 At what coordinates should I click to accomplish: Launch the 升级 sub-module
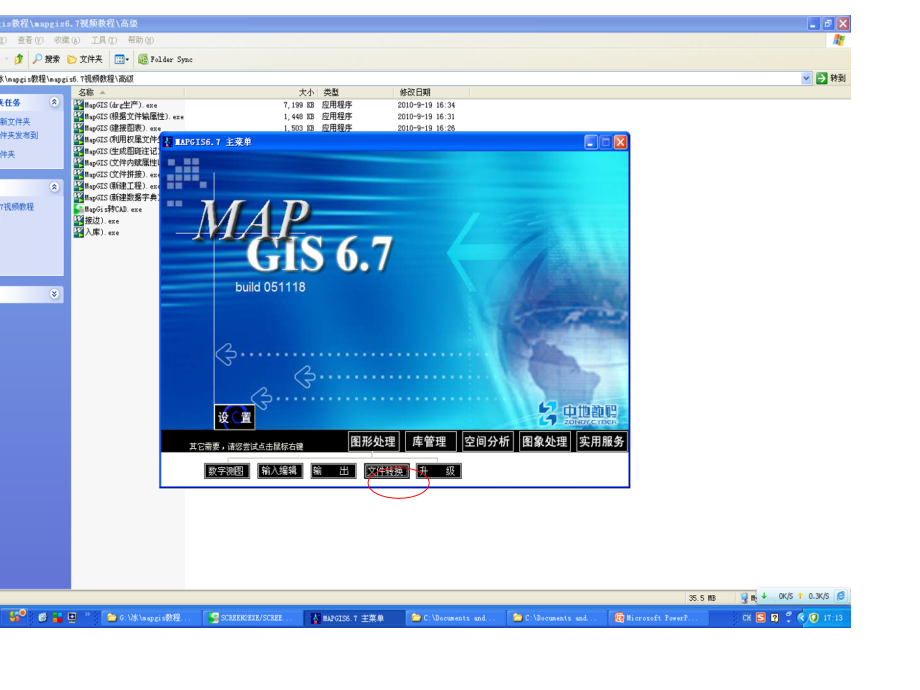coord(439,471)
